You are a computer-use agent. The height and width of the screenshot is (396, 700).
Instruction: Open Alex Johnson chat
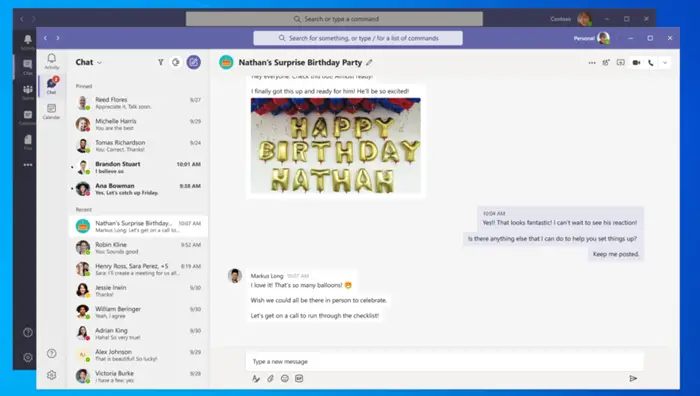point(138,355)
